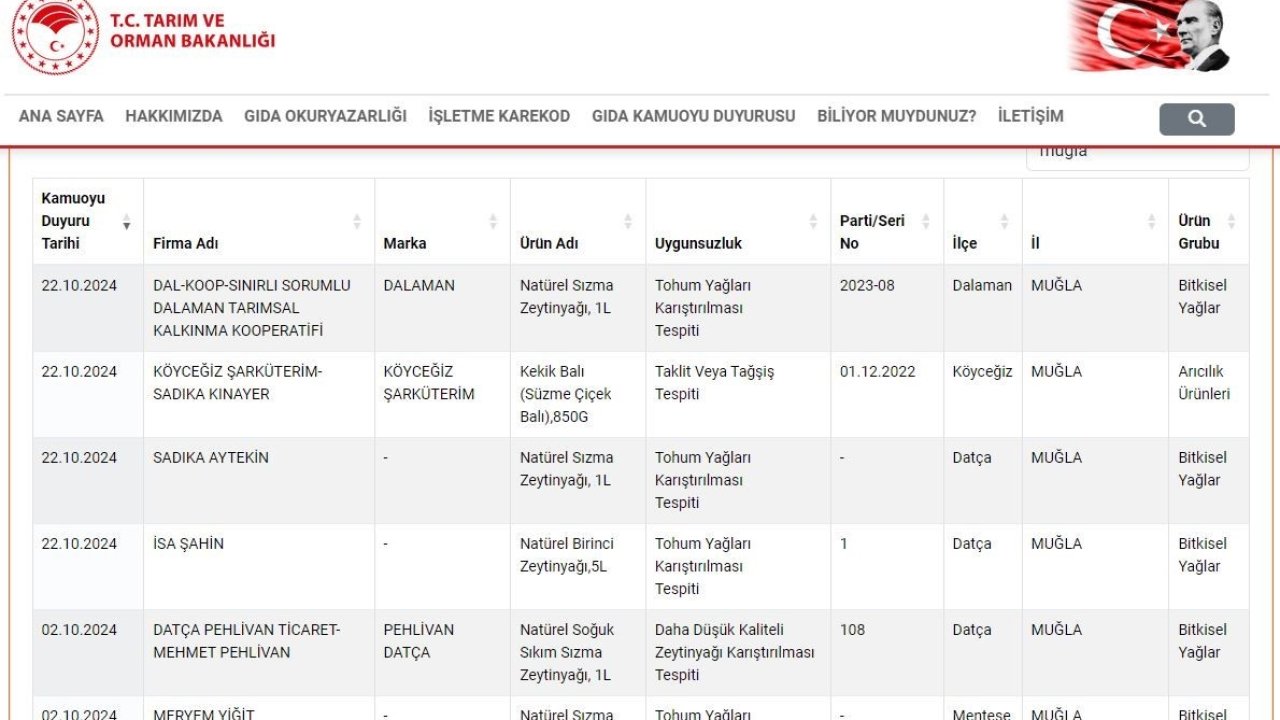Open İŞLETME KAREKOD menu item
Screen dimensions: 1280x720
[499, 116]
